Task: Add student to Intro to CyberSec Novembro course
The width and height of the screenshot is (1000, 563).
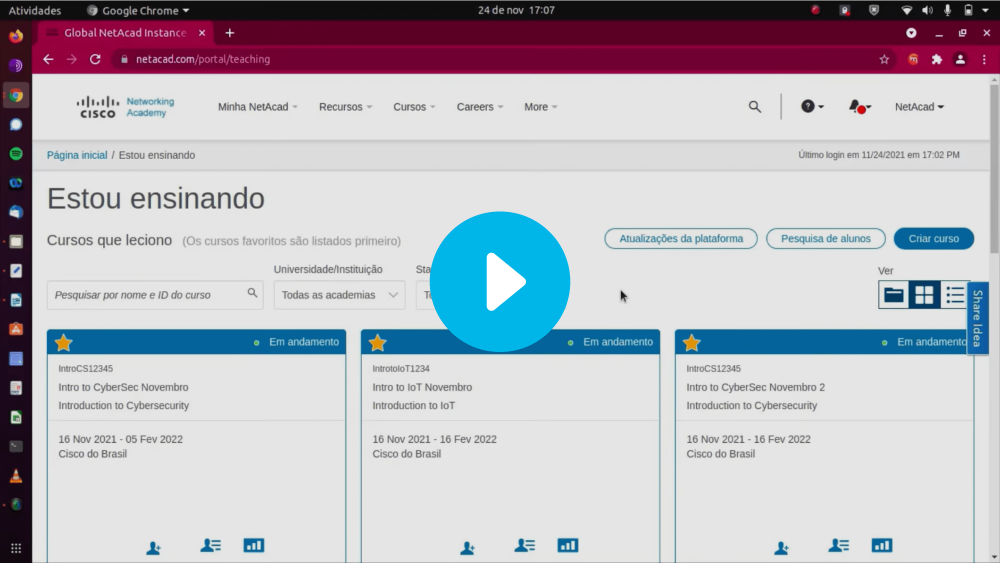Action: tap(153, 547)
